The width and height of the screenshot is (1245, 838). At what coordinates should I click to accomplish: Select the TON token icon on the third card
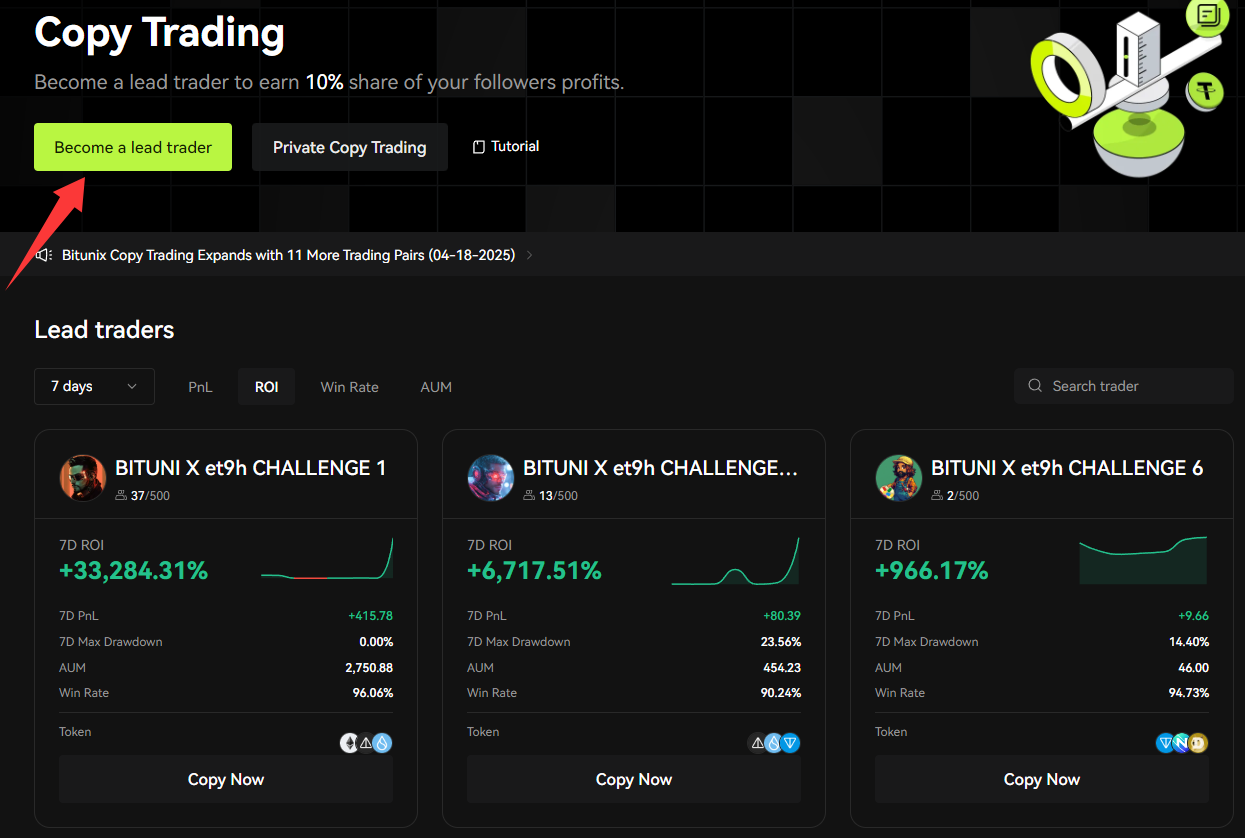[x=1165, y=743]
